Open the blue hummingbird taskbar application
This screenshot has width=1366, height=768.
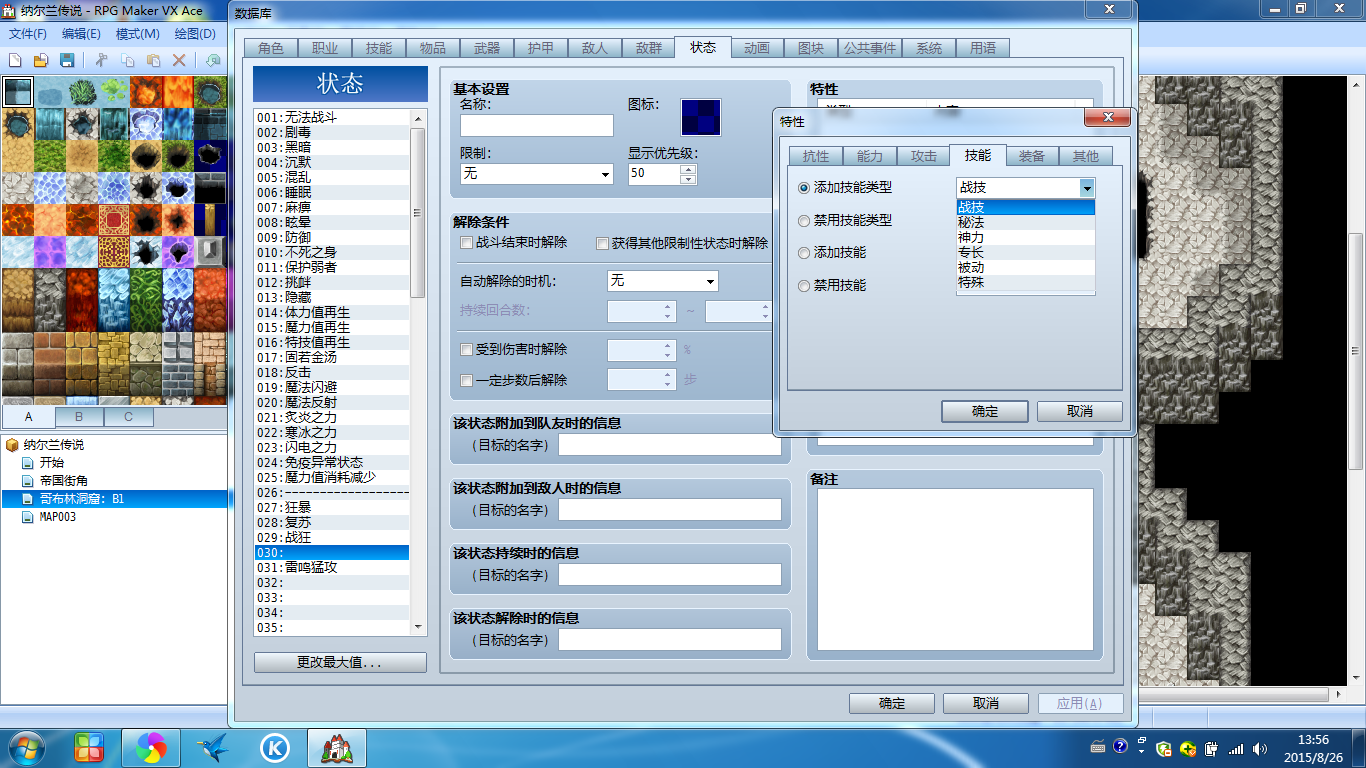click(x=213, y=747)
